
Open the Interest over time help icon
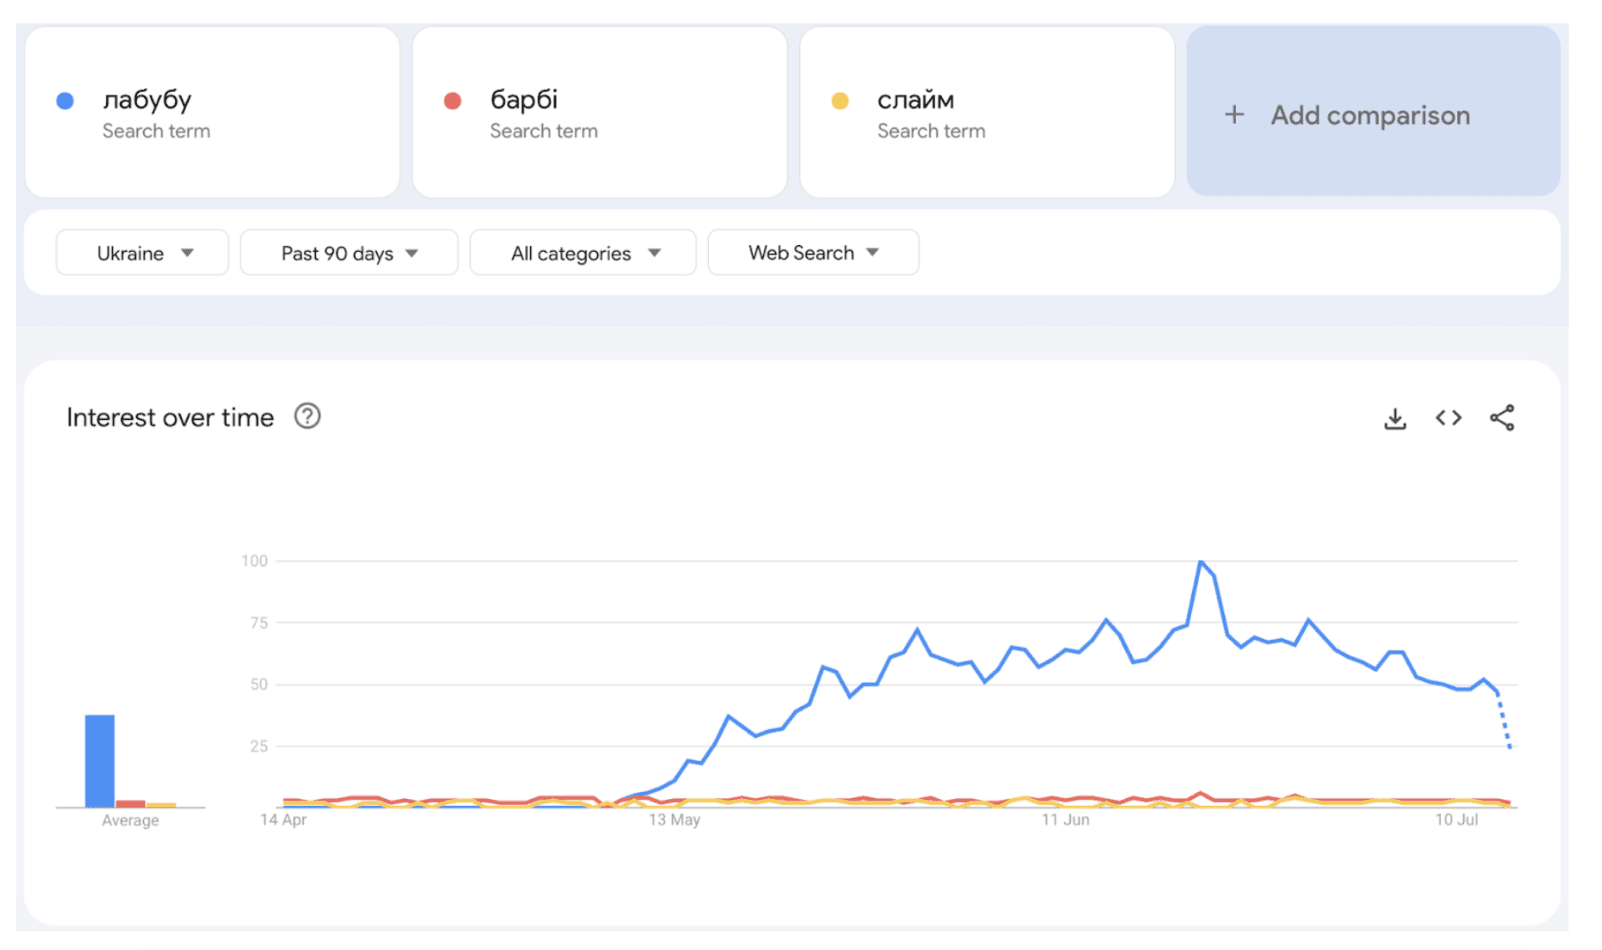(x=307, y=416)
